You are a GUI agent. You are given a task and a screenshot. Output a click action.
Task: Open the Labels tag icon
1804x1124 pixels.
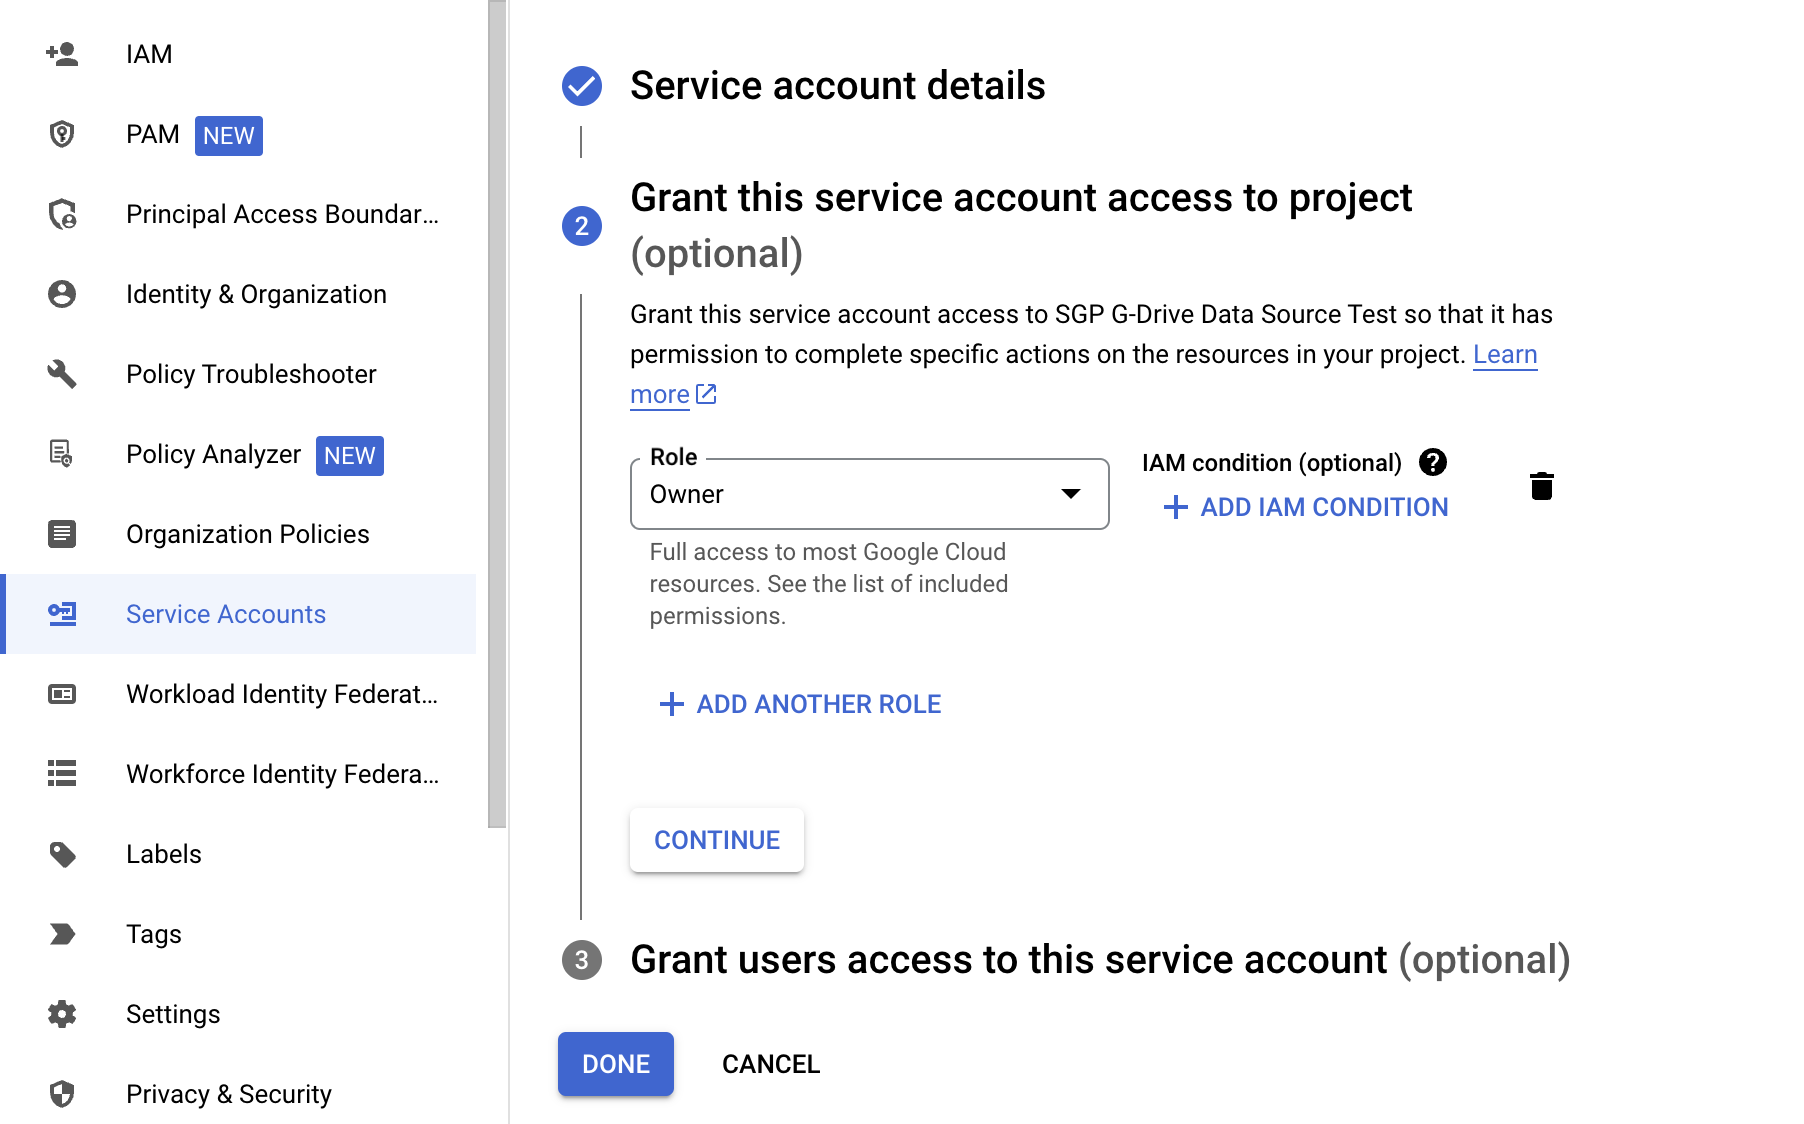click(62, 854)
